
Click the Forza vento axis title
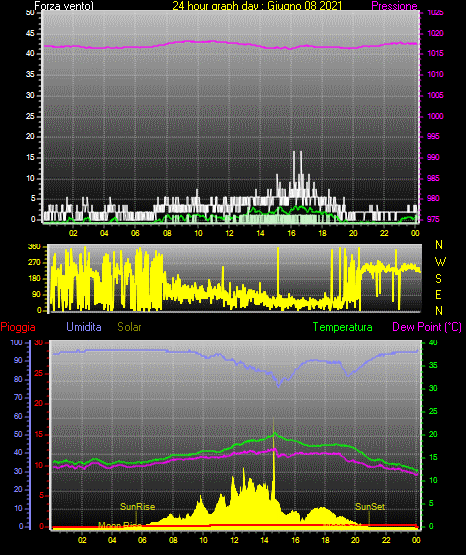[64, 6]
